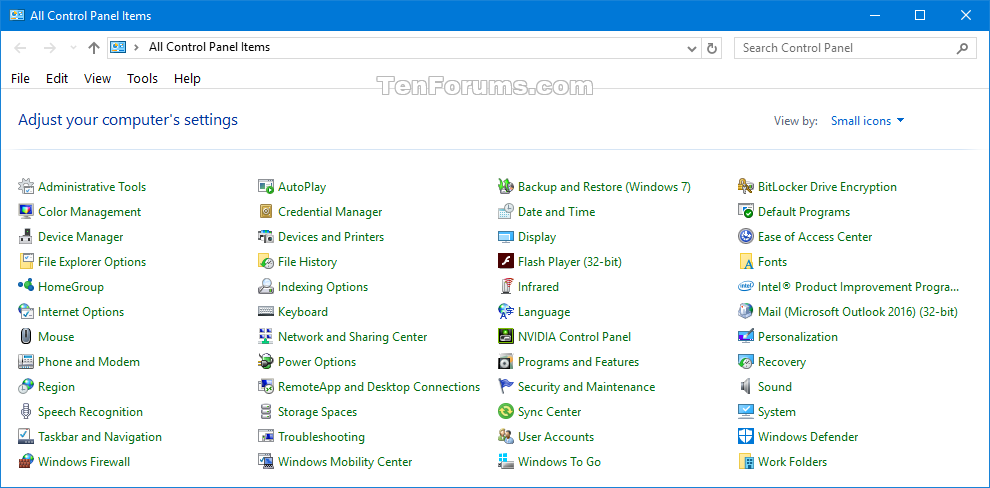Screen dimensions: 990x488
Task: Open Personalization link
Action: tap(797, 336)
